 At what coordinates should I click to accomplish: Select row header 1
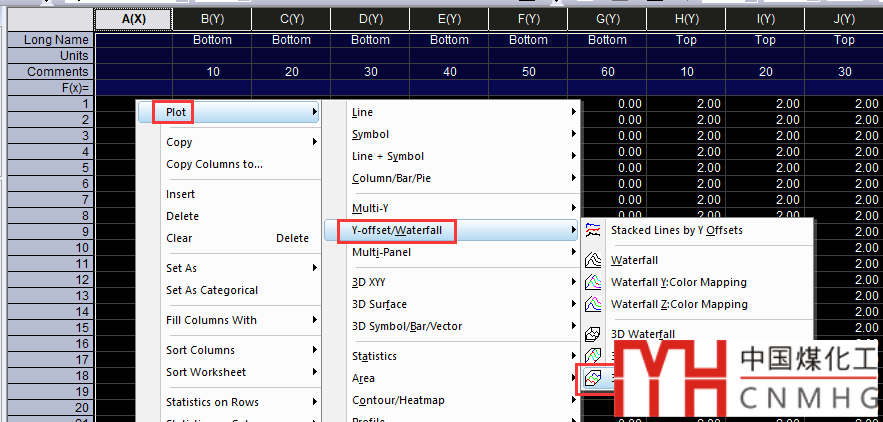pos(51,104)
